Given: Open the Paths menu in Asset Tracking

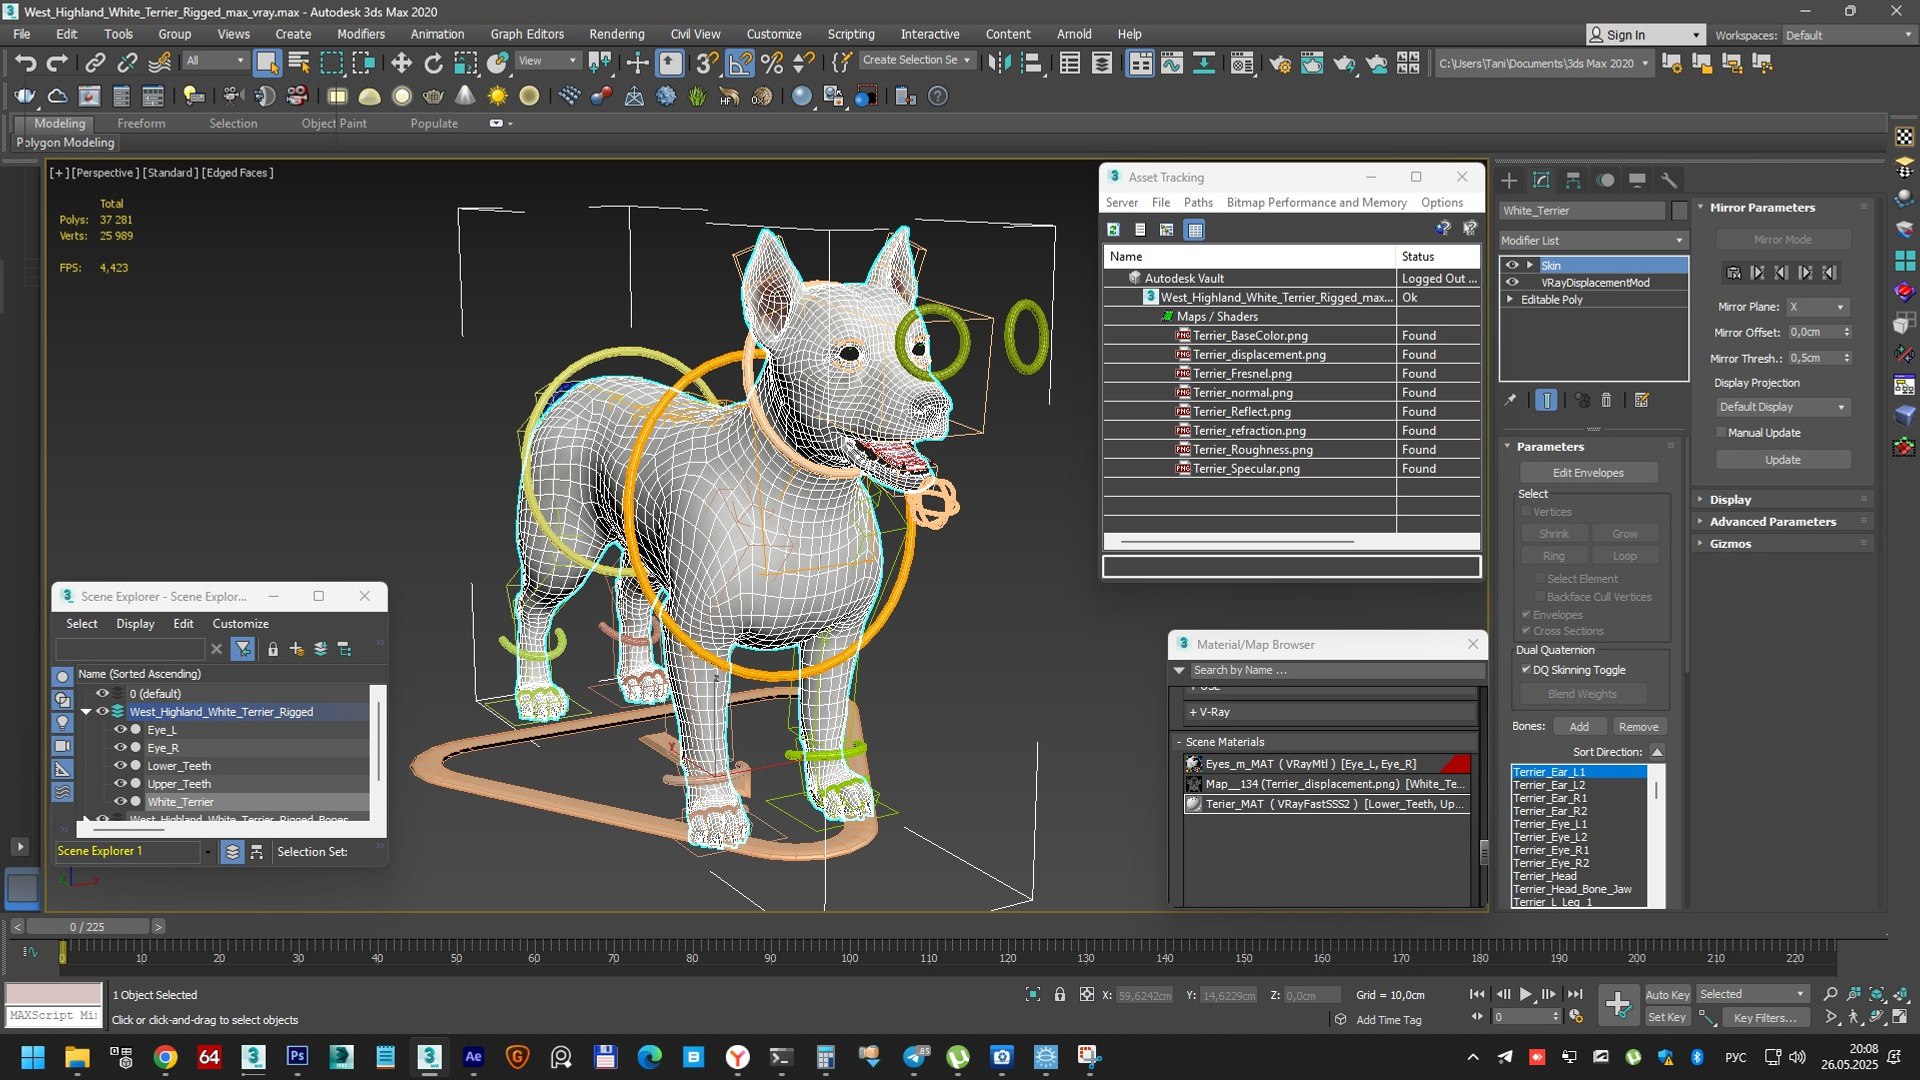Looking at the screenshot, I should click(x=1198, y=202).
